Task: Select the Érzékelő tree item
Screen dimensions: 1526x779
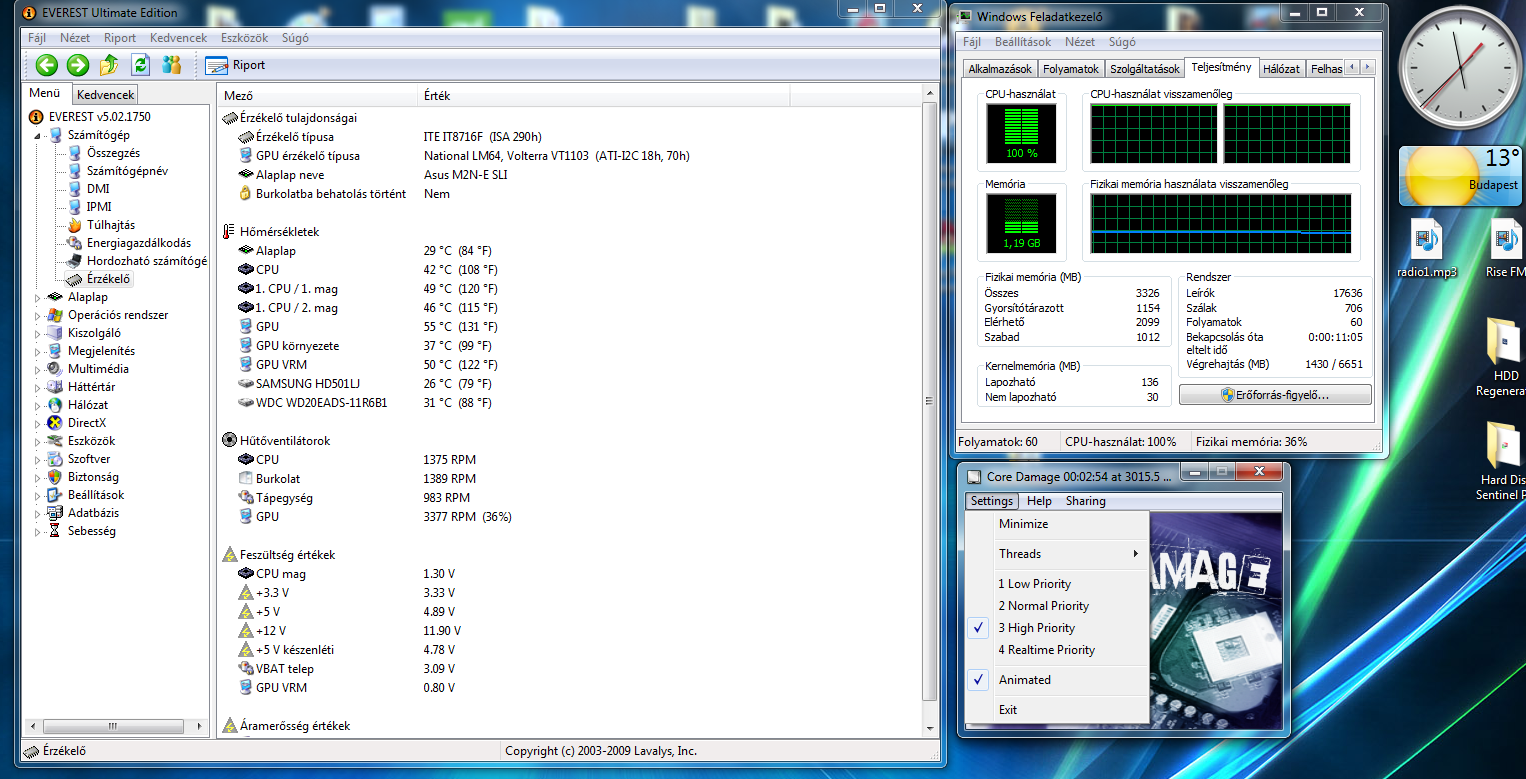Action: [108, 279]
